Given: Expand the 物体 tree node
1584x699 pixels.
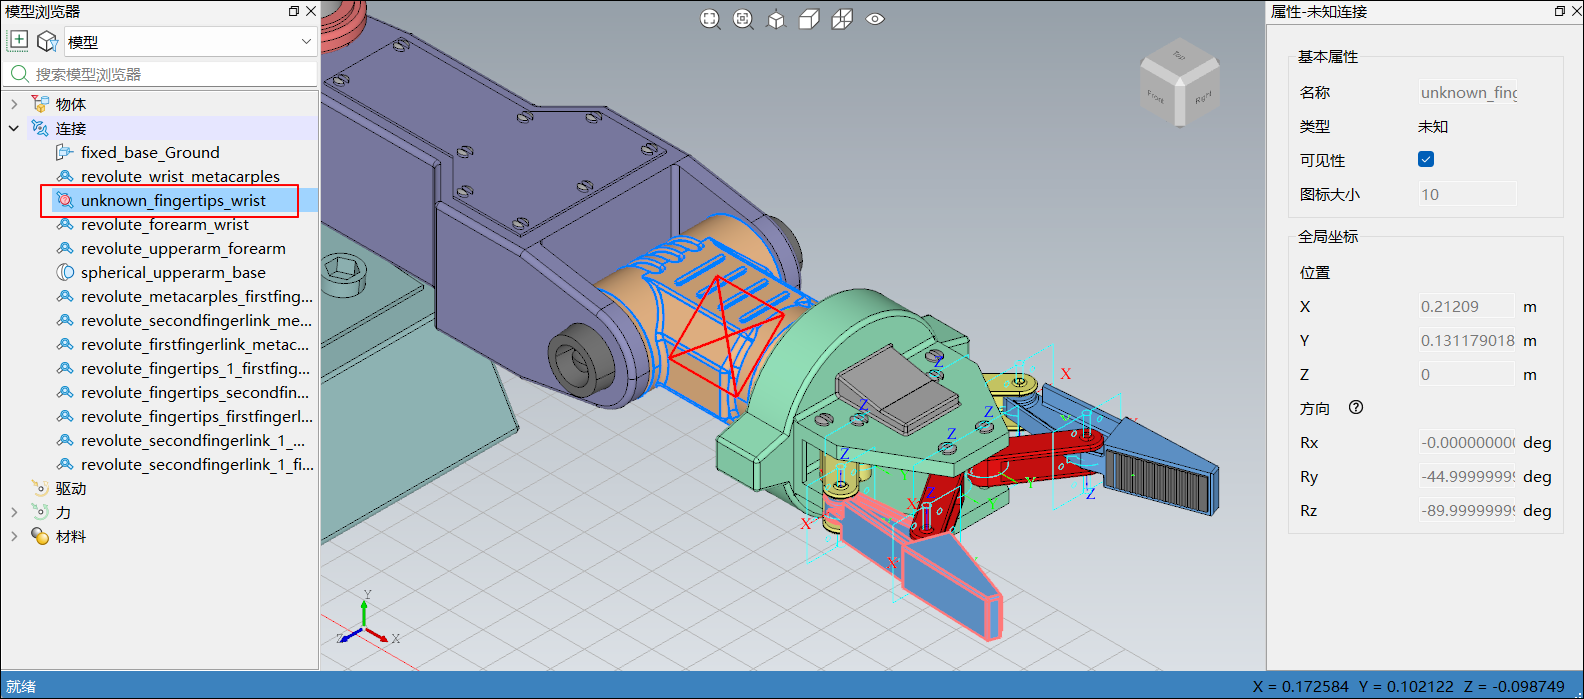Looking at the screenshot, I should (14, 104).
